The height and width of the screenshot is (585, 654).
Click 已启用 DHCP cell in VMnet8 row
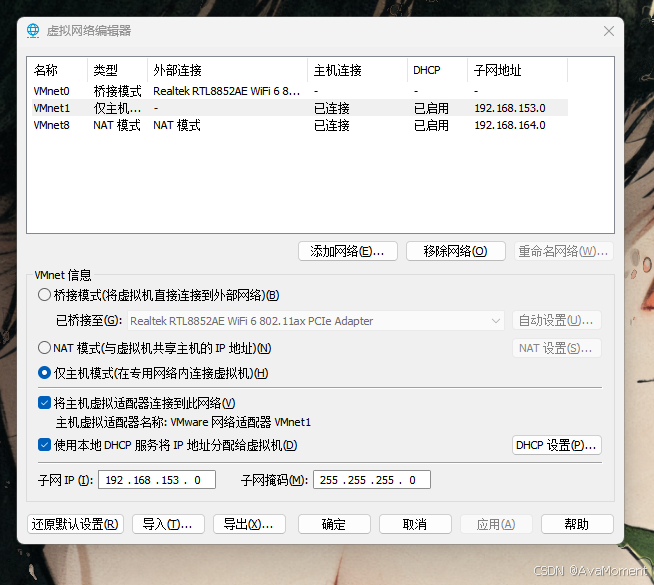[x=431, y=125]
